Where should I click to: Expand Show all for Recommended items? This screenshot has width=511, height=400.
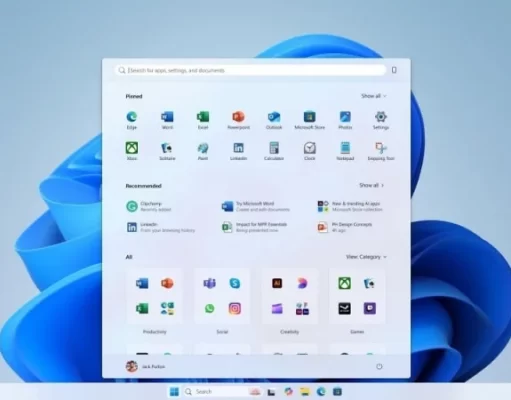[372, 185]
